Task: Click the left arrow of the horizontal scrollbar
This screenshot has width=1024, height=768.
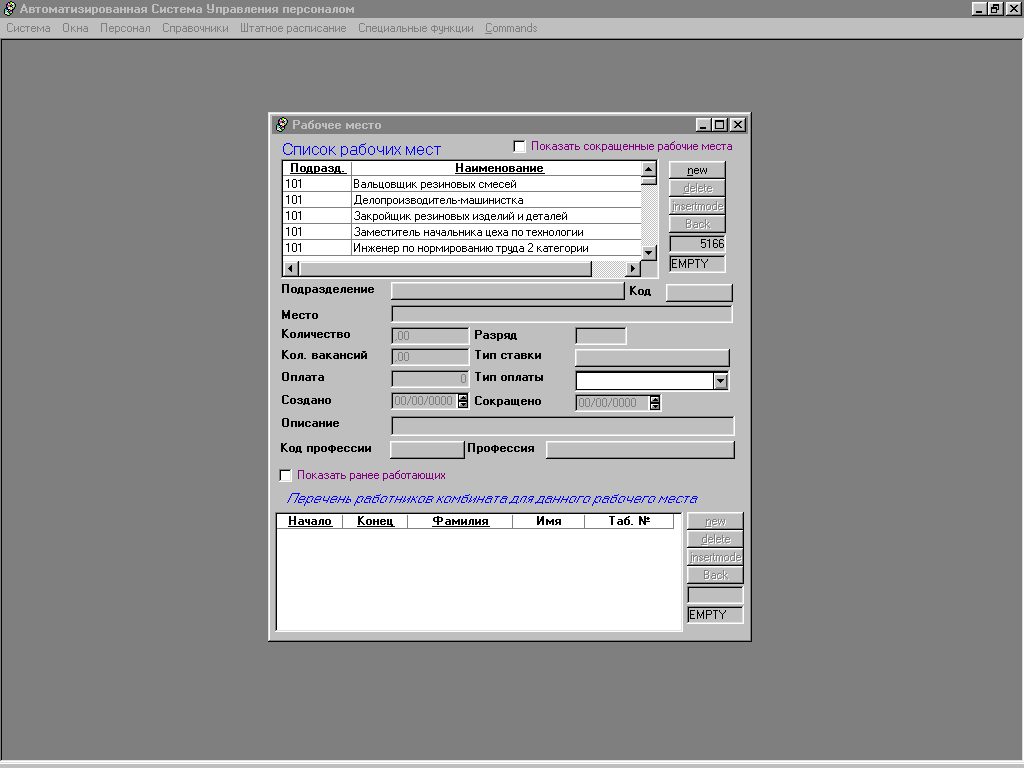Action: 291,269
